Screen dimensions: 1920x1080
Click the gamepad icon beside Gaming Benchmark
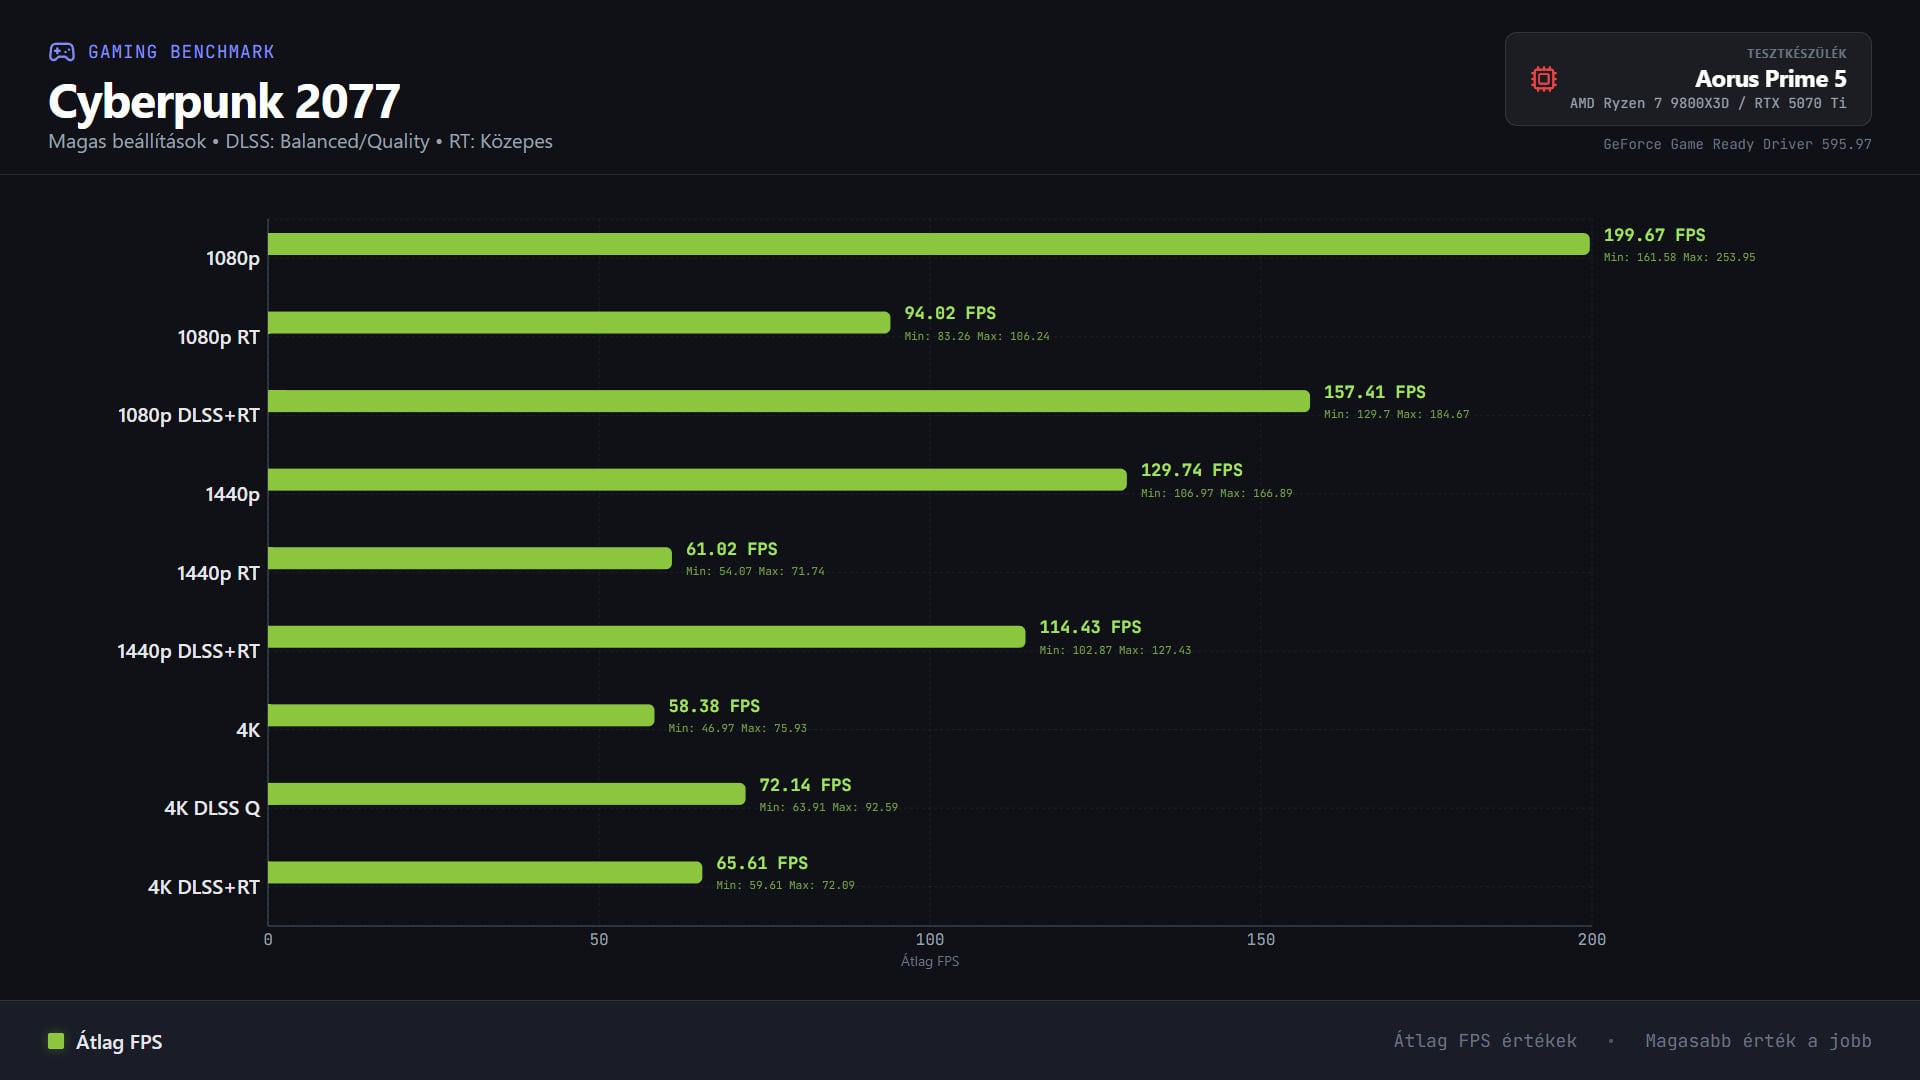pos(62,52)
